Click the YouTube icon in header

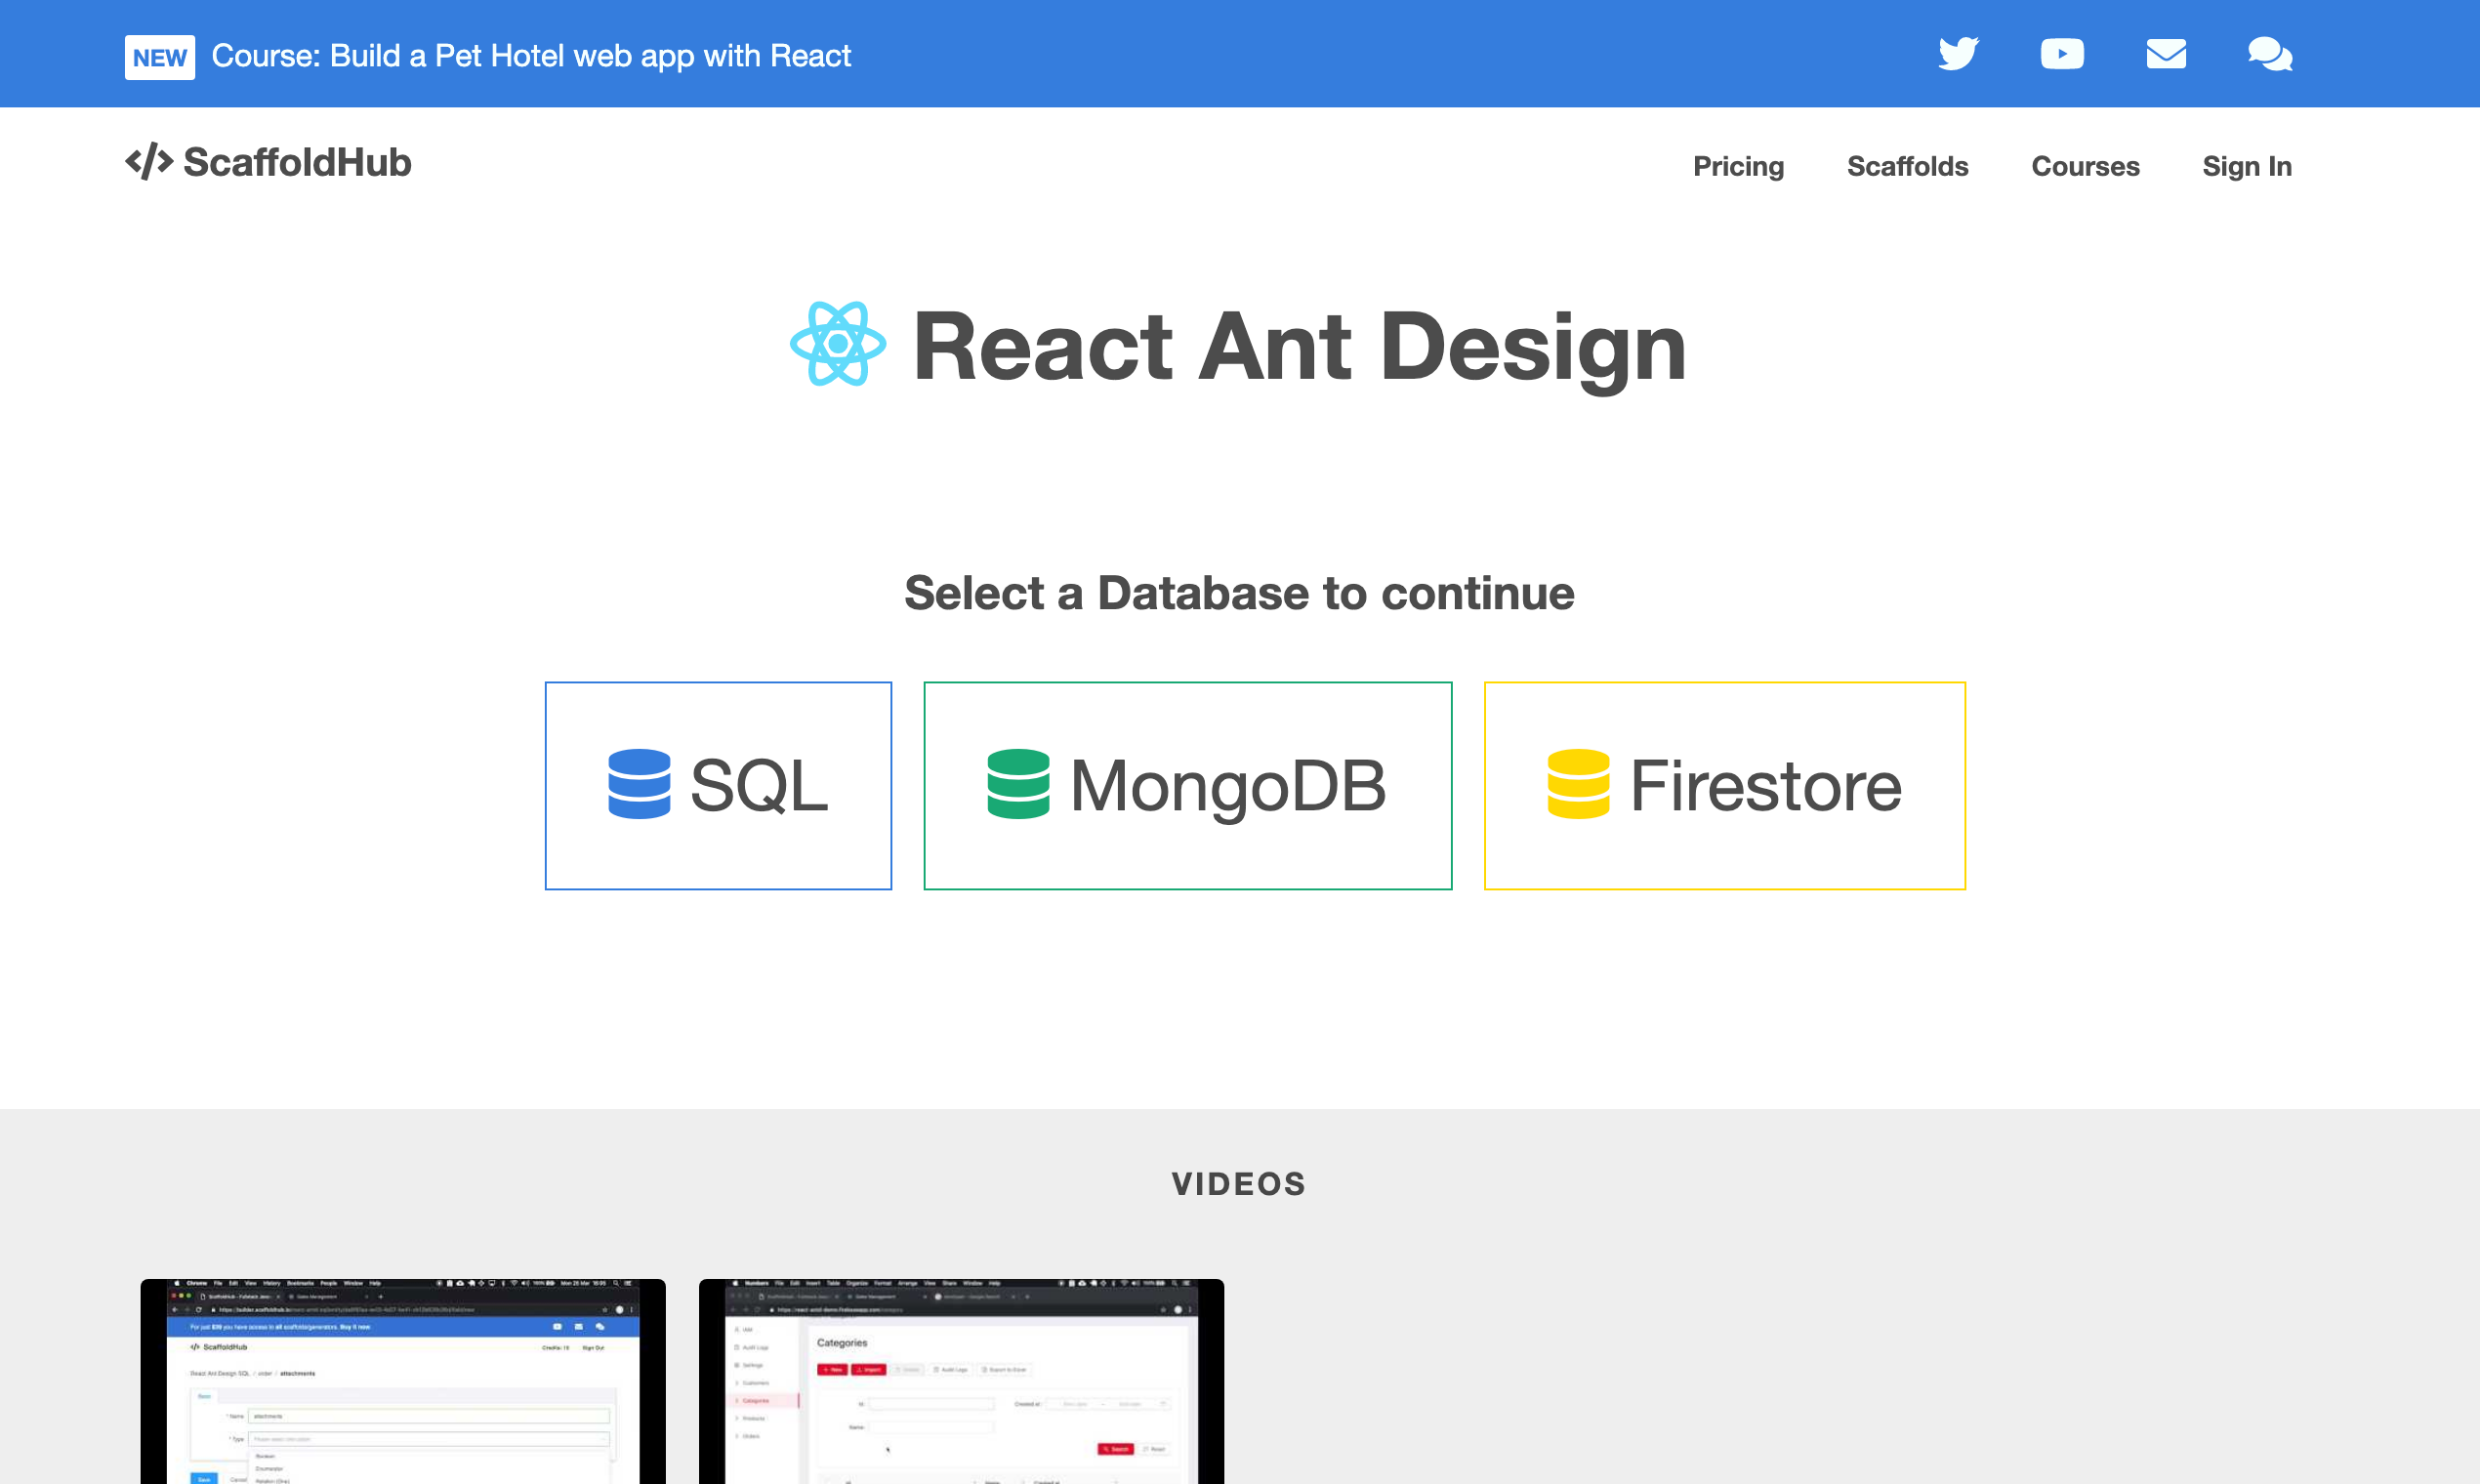tap(2062, 54)
